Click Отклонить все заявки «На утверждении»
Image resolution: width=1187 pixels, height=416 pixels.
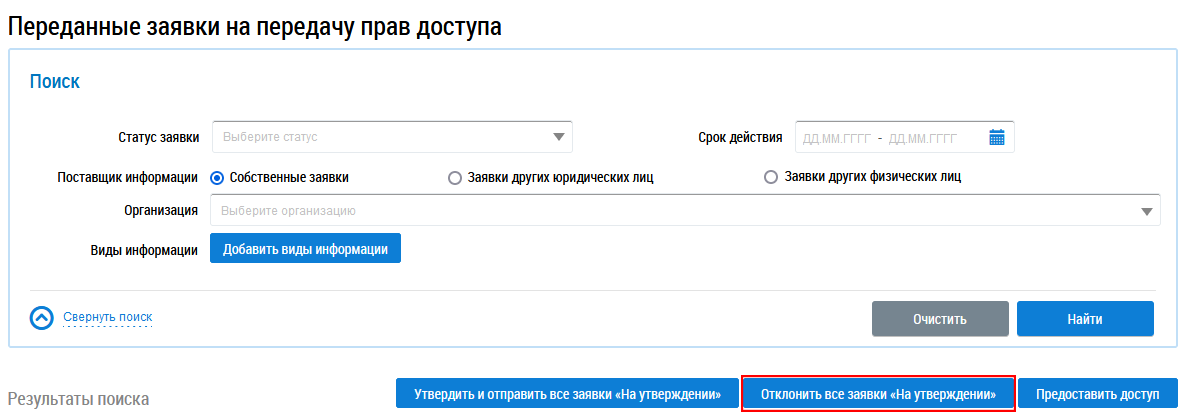(x=878, y=394)
